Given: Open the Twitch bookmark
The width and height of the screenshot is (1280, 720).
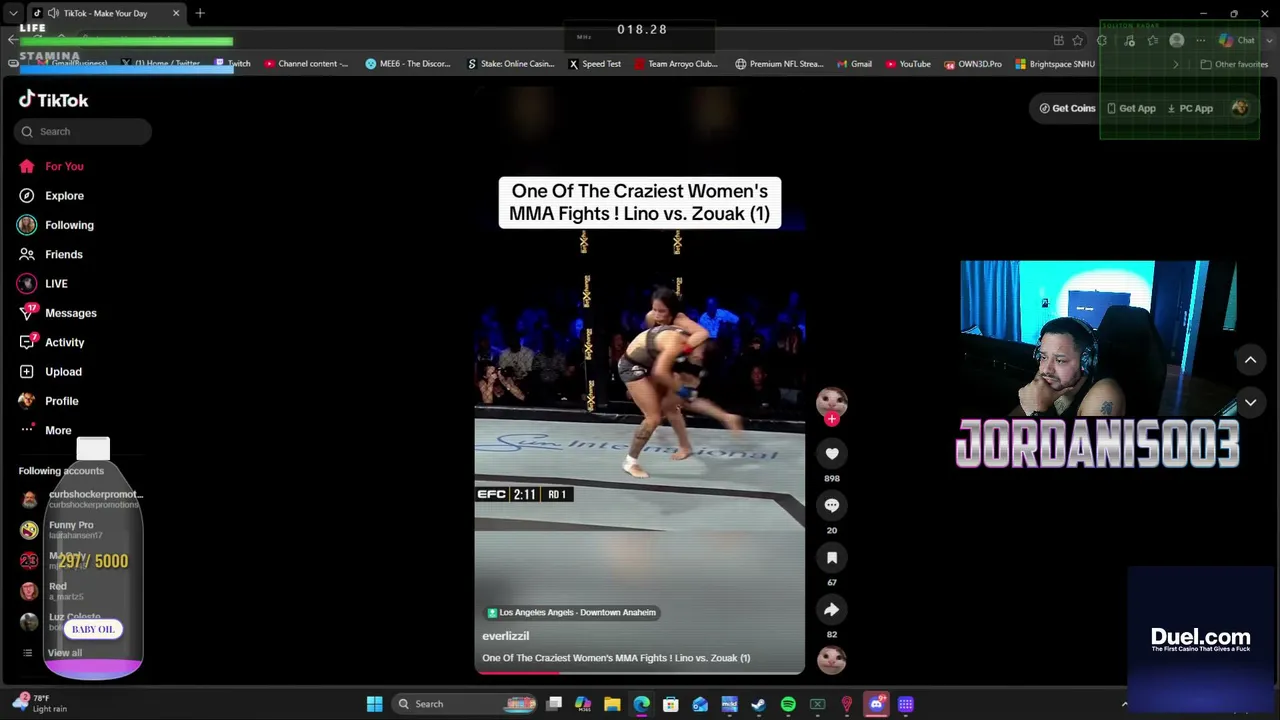Looking at the screenshot, I should [233, 64].
